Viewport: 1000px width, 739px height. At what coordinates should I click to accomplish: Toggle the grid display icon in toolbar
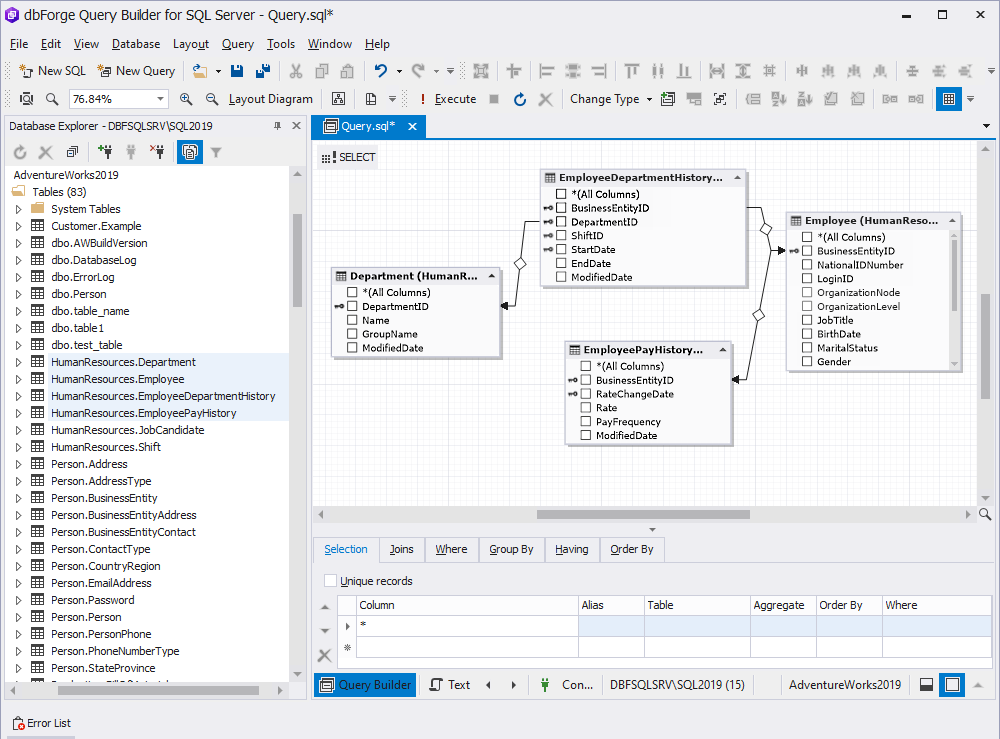point(949,99)
